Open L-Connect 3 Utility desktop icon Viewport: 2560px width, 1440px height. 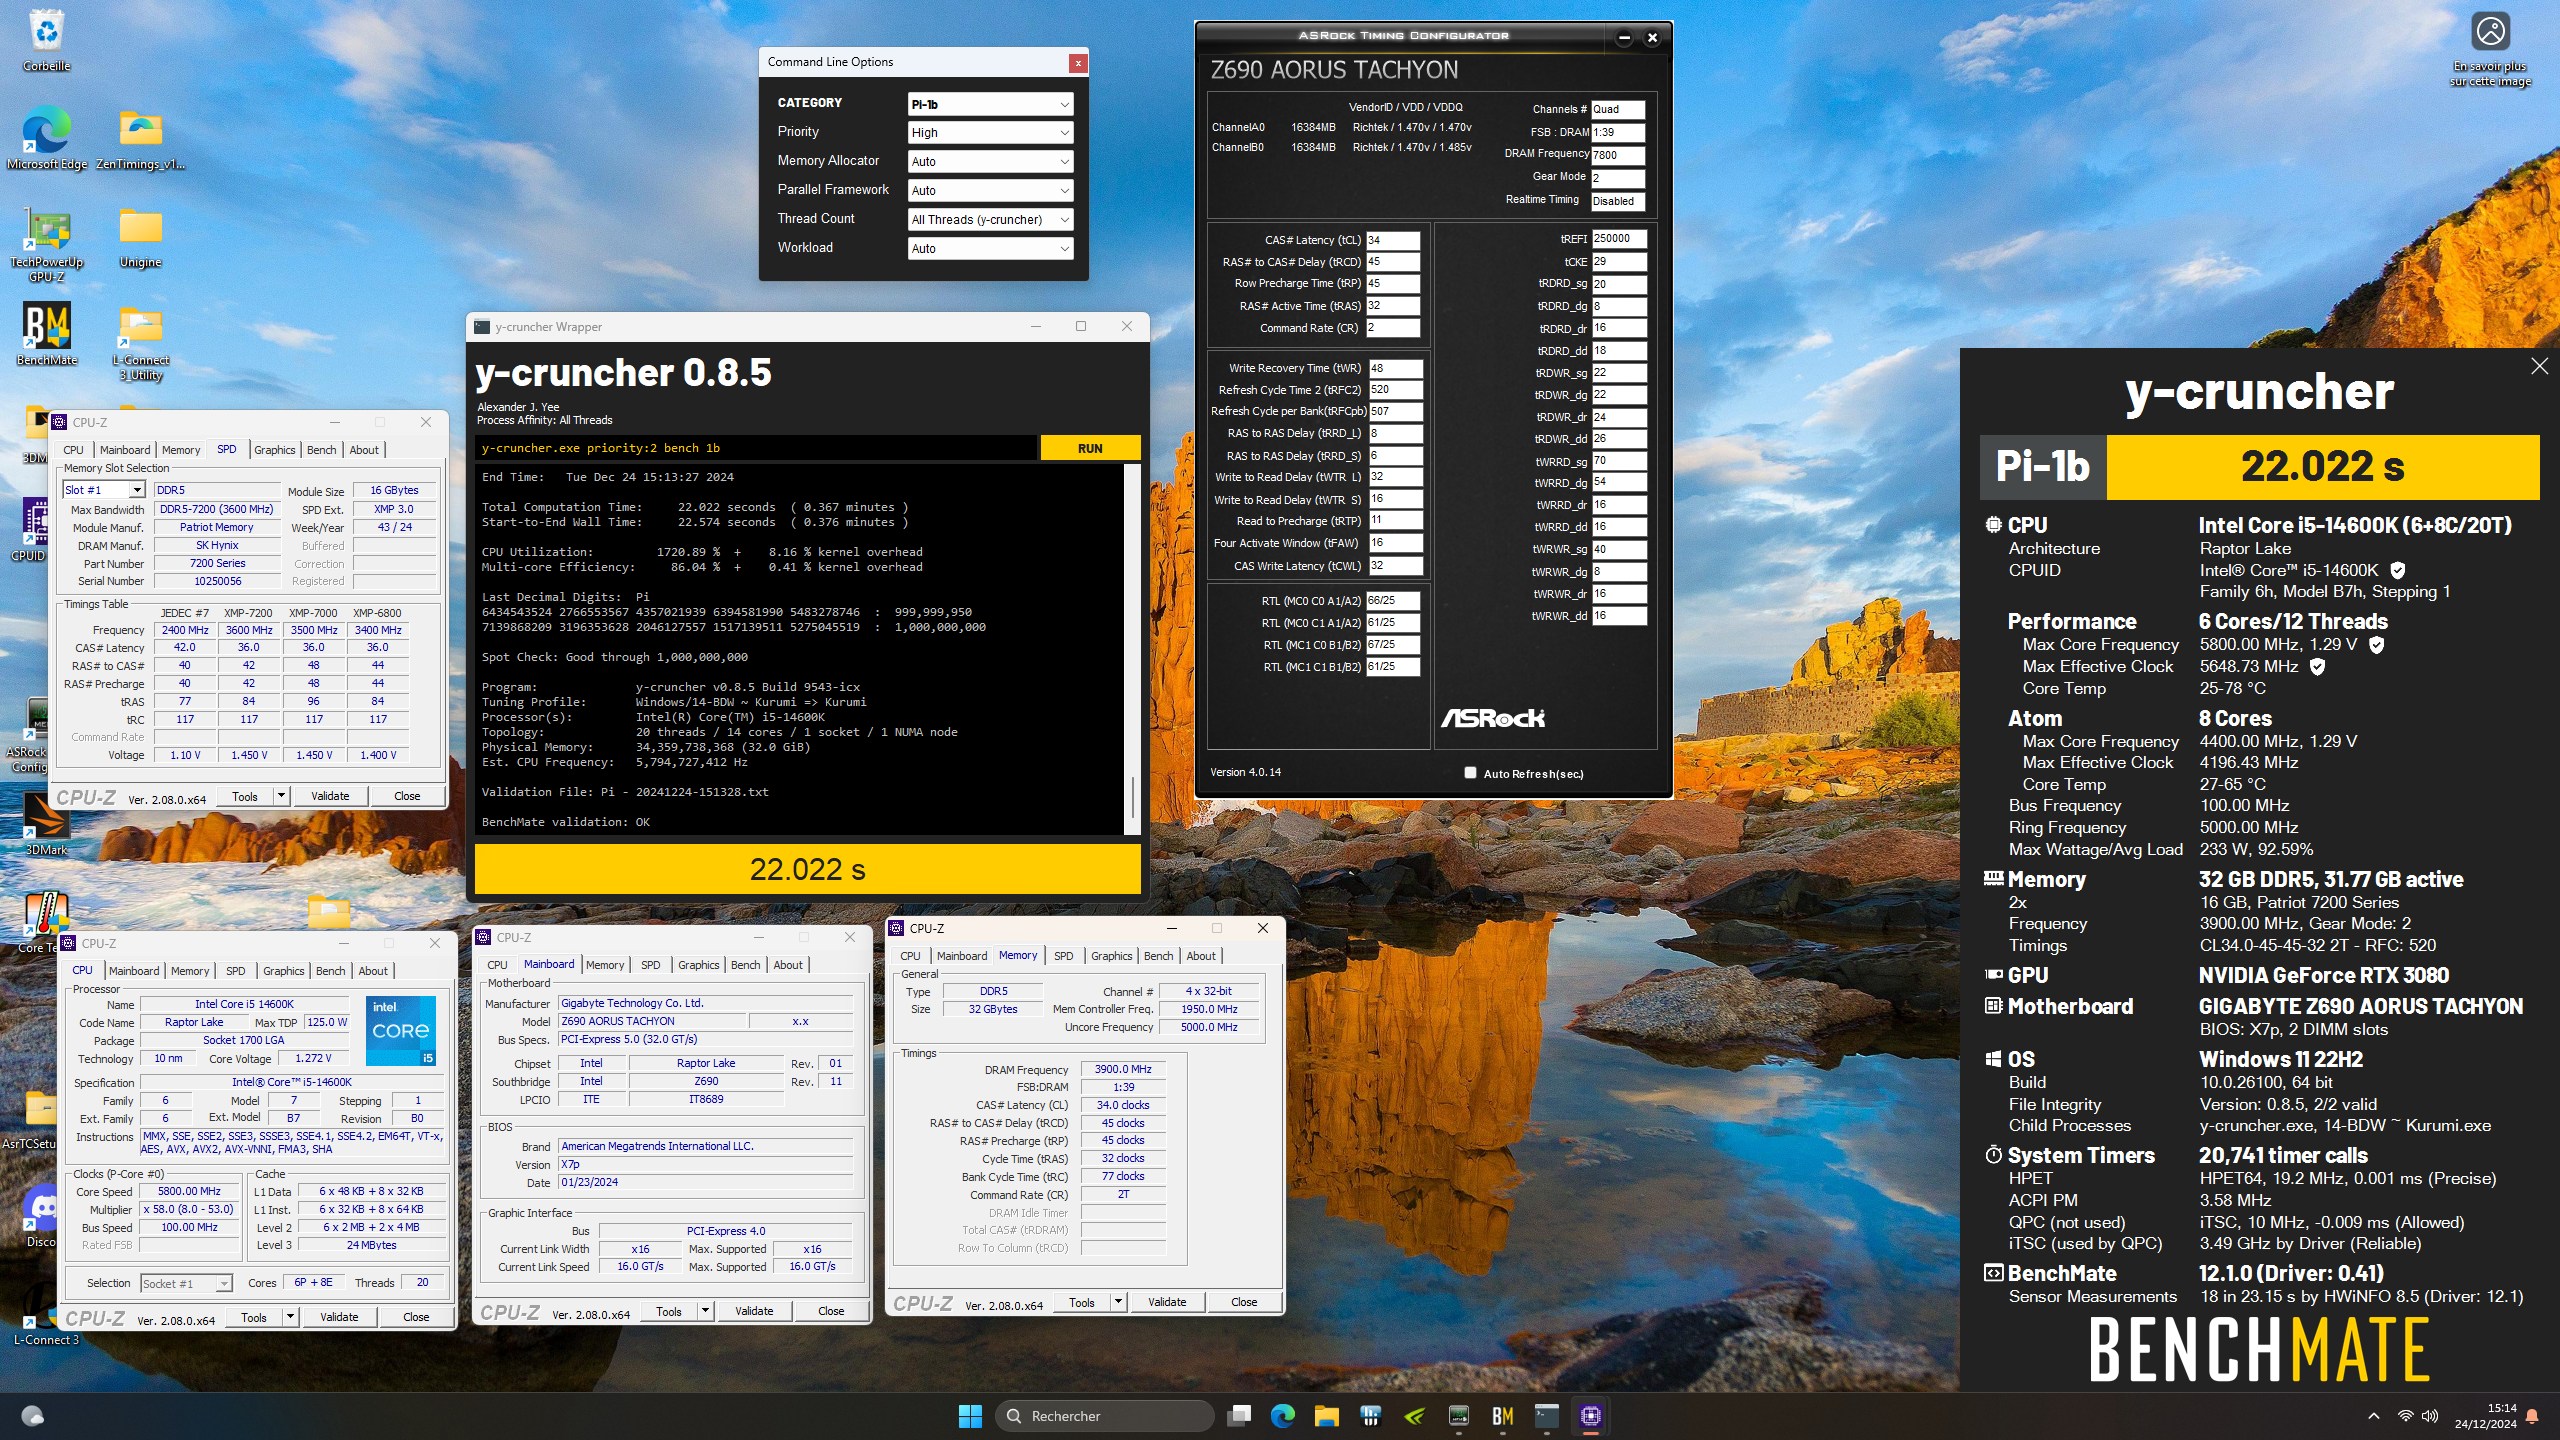(141, 342)
